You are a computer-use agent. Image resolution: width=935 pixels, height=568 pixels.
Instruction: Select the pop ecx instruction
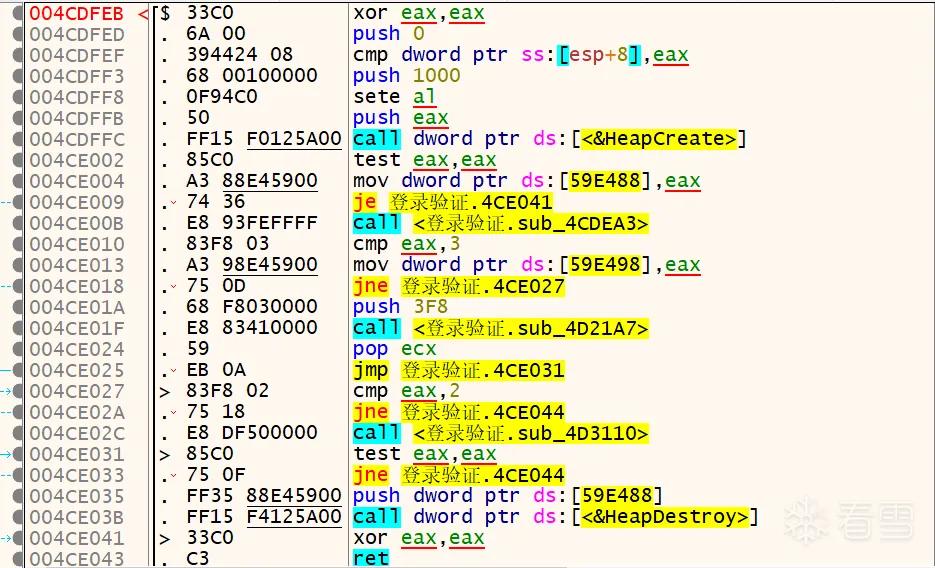(x=394, y=349)
